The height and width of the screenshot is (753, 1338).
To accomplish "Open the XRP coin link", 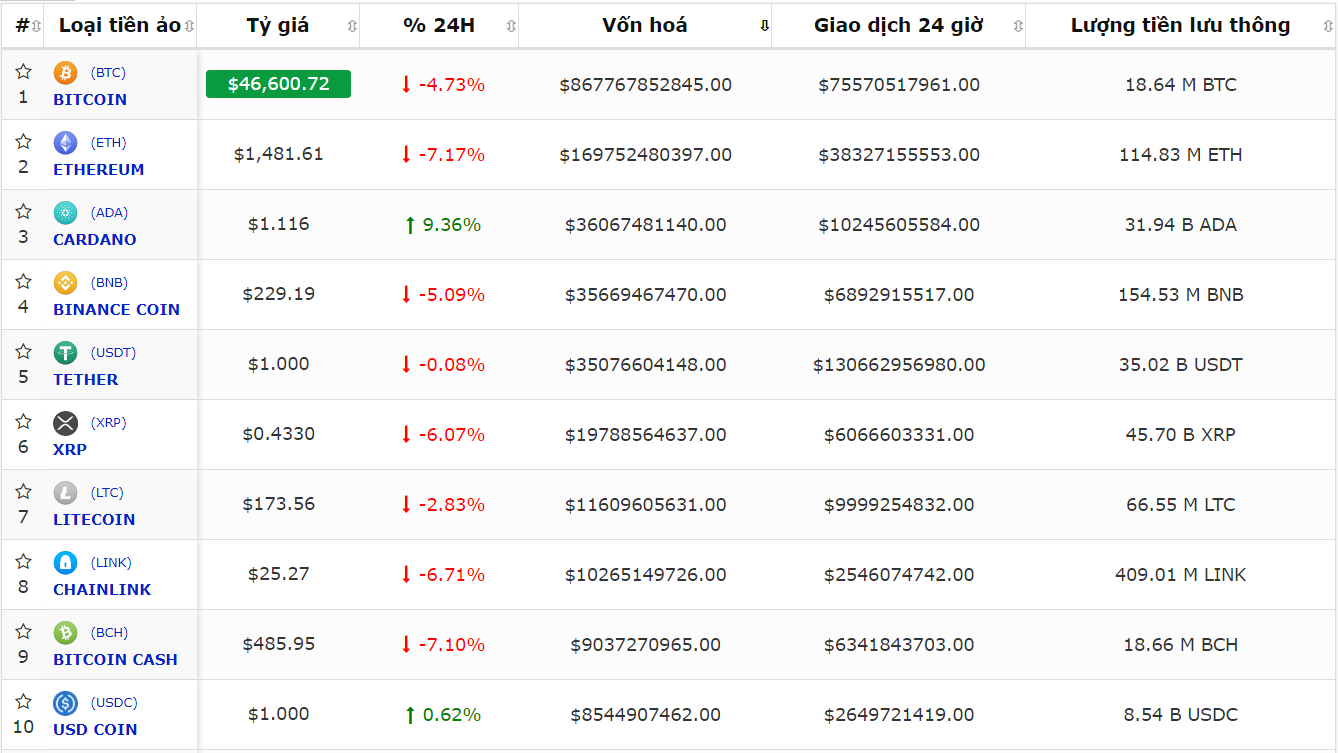I will point(70,450).
